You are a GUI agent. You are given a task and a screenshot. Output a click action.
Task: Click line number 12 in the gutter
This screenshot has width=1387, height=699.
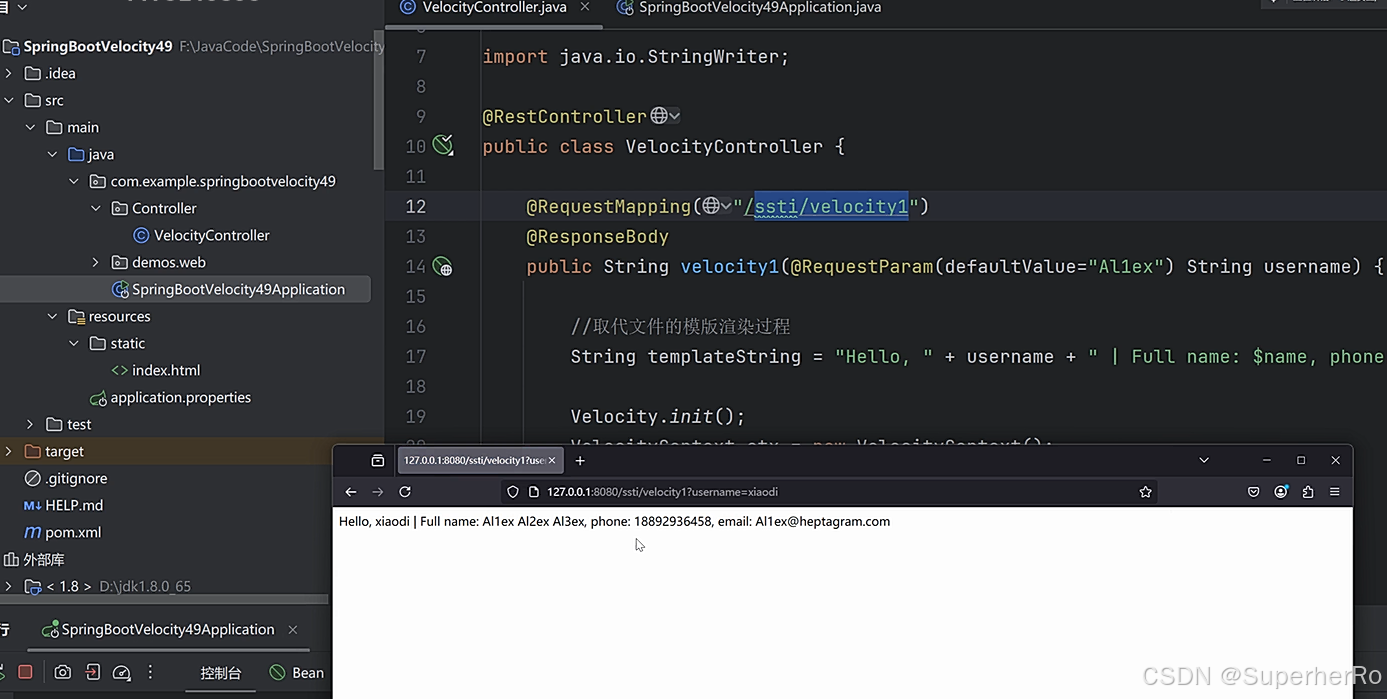tap(416, 206)
